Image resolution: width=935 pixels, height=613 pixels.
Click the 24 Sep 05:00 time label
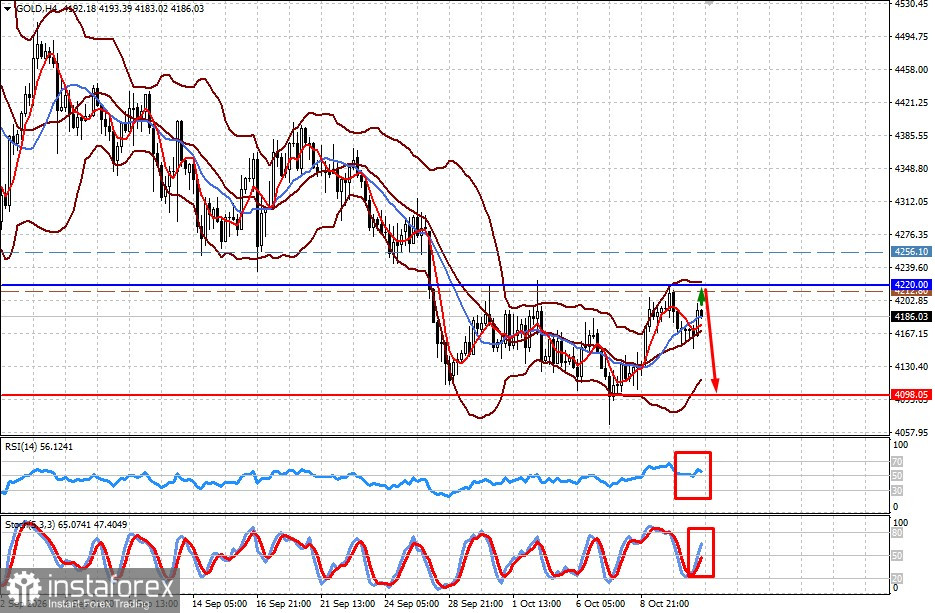tap(412, 603)
